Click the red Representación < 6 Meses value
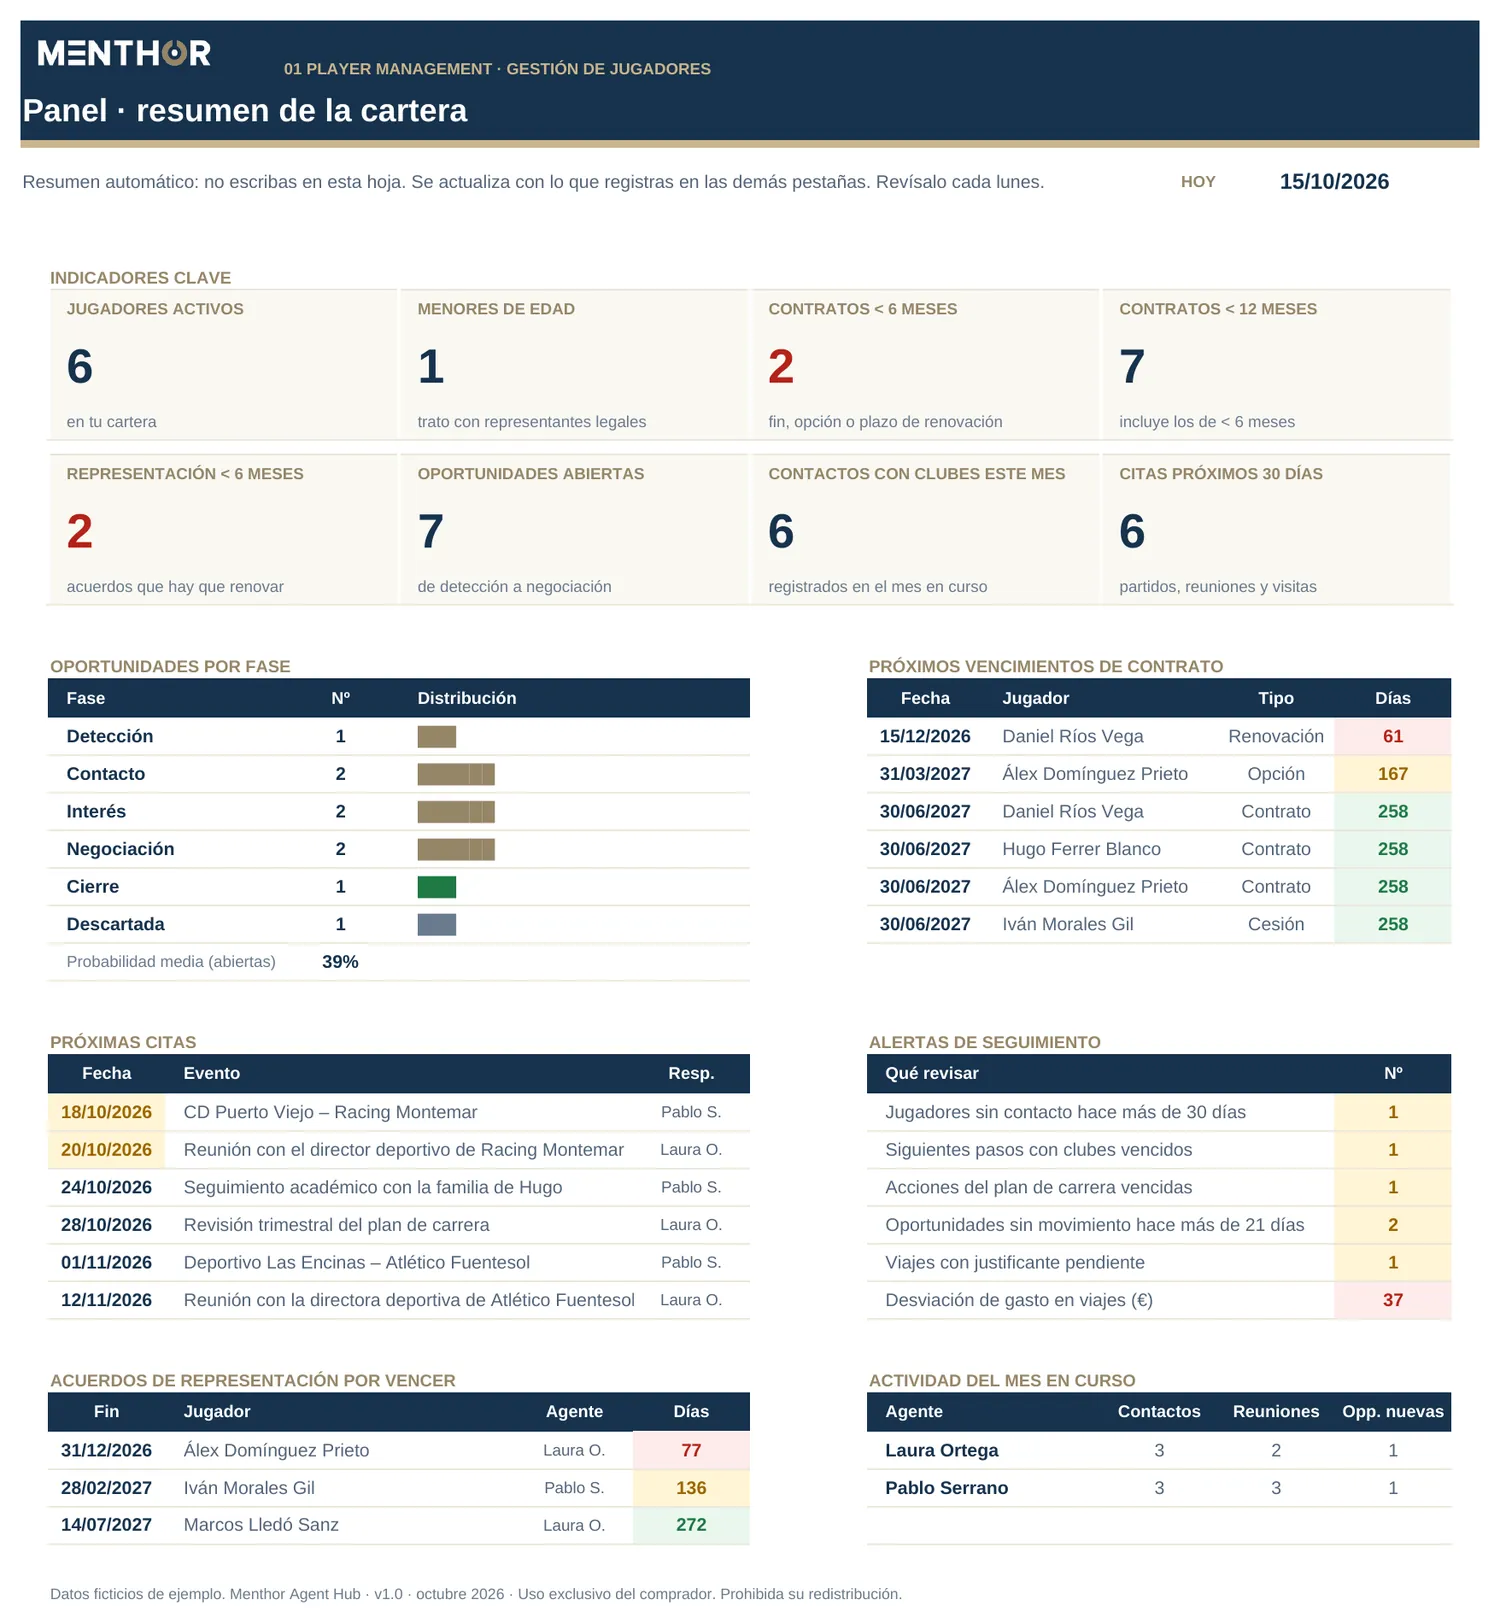This screenshot has height=1623, width=1500. (80, 532)
